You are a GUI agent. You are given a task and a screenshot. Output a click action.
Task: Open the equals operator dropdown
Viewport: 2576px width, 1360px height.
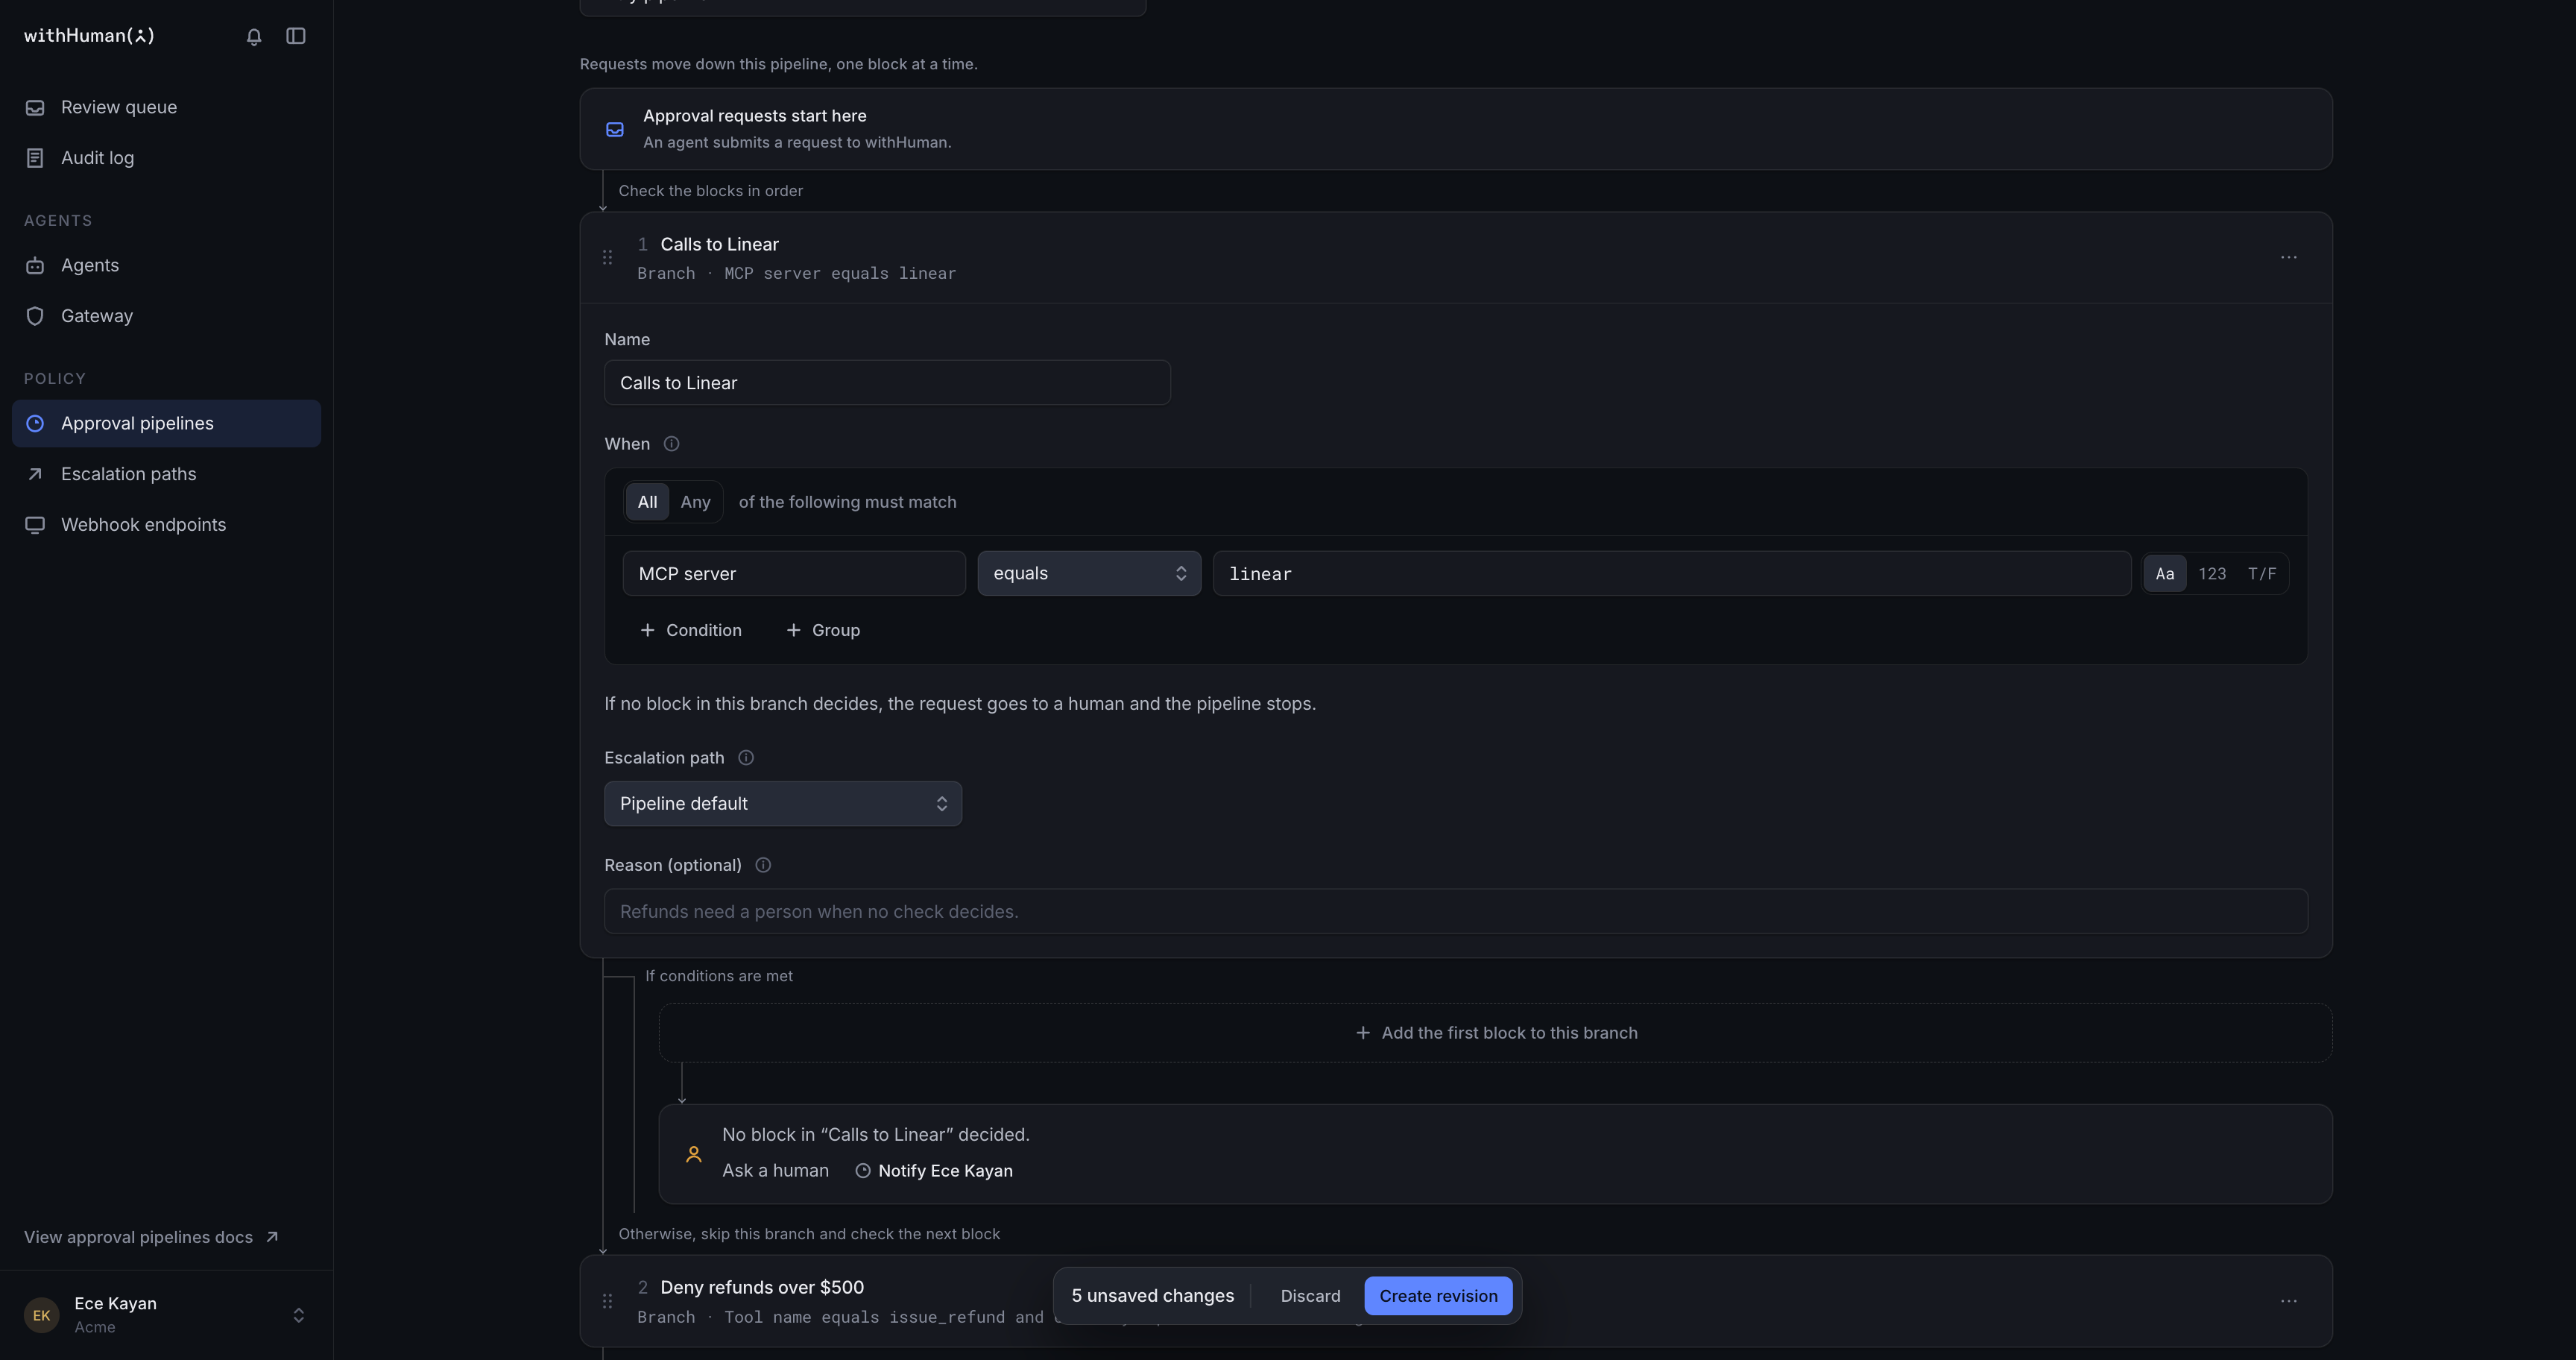(x=1089, y=574)
